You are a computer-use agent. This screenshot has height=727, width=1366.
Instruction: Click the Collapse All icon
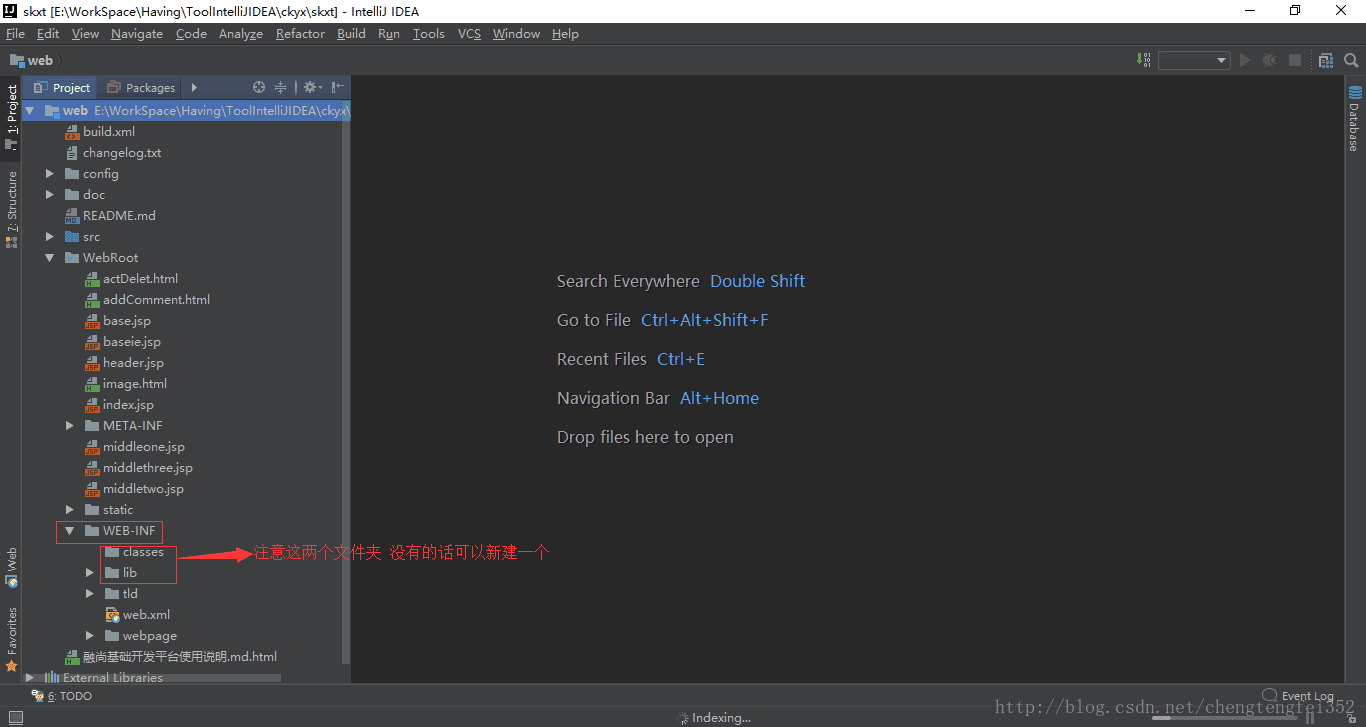pos(281,87)
